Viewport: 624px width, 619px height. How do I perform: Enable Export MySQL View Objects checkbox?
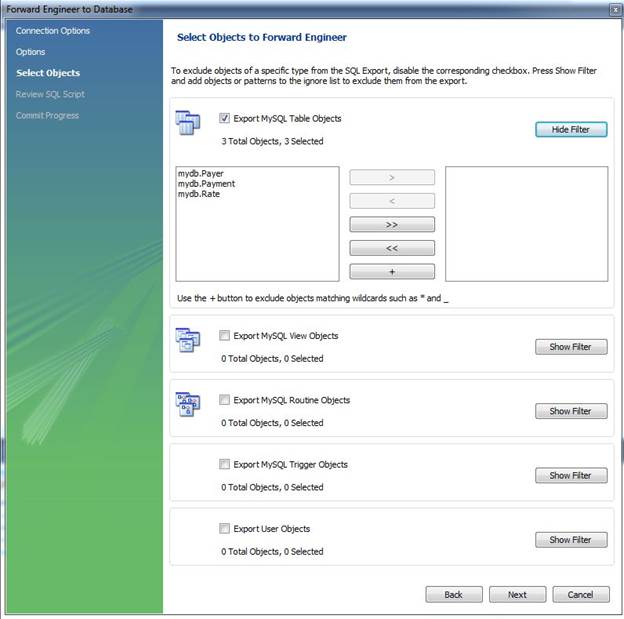click(224, 336)
